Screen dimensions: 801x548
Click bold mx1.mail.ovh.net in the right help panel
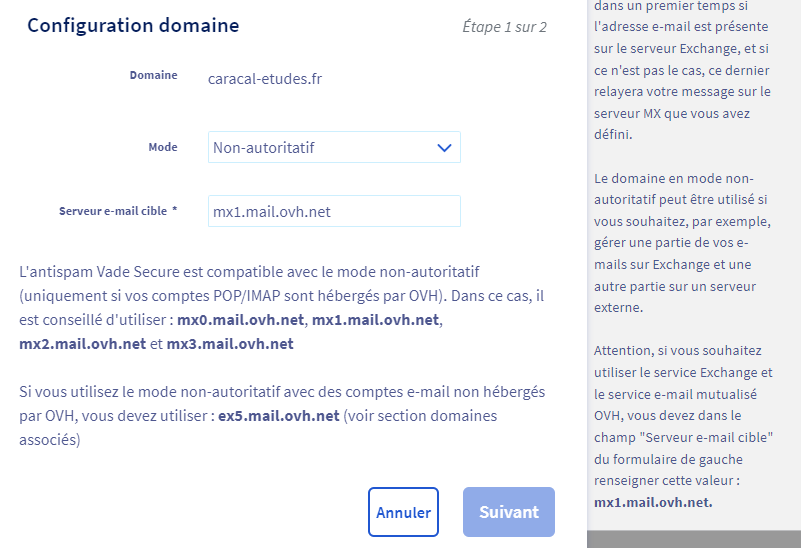653,502
